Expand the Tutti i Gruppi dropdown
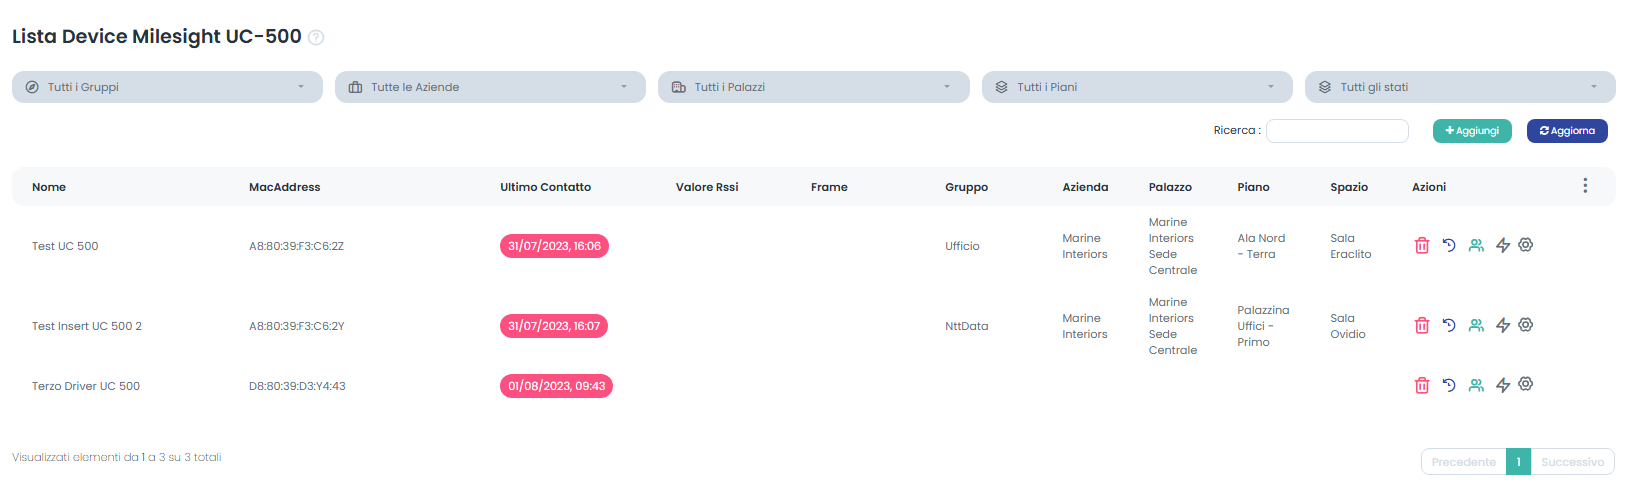This screenshot has width=1628, height=486. pos(167,87)
